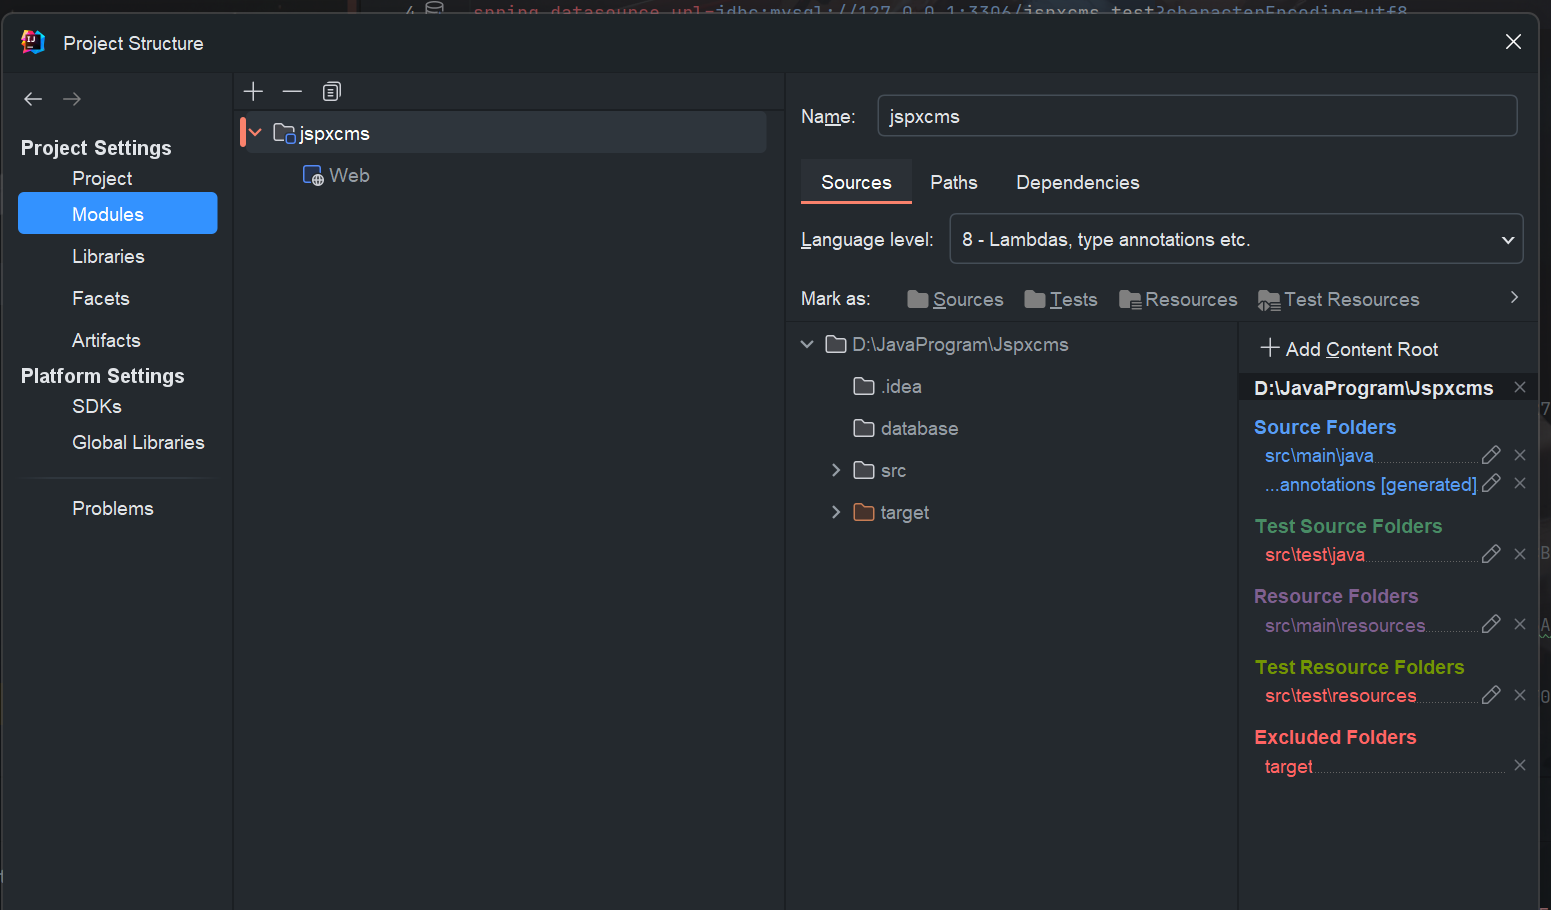Open the Language level dropdown
The height and width of the screenshot is (910, 1551).
[1235, 239]
